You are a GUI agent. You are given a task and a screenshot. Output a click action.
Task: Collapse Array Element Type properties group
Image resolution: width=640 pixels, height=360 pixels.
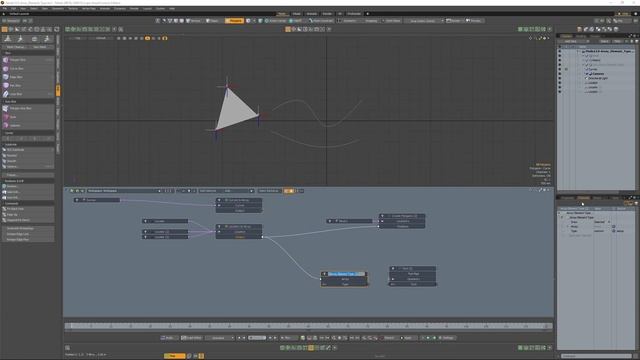click(x=562, y=218)
